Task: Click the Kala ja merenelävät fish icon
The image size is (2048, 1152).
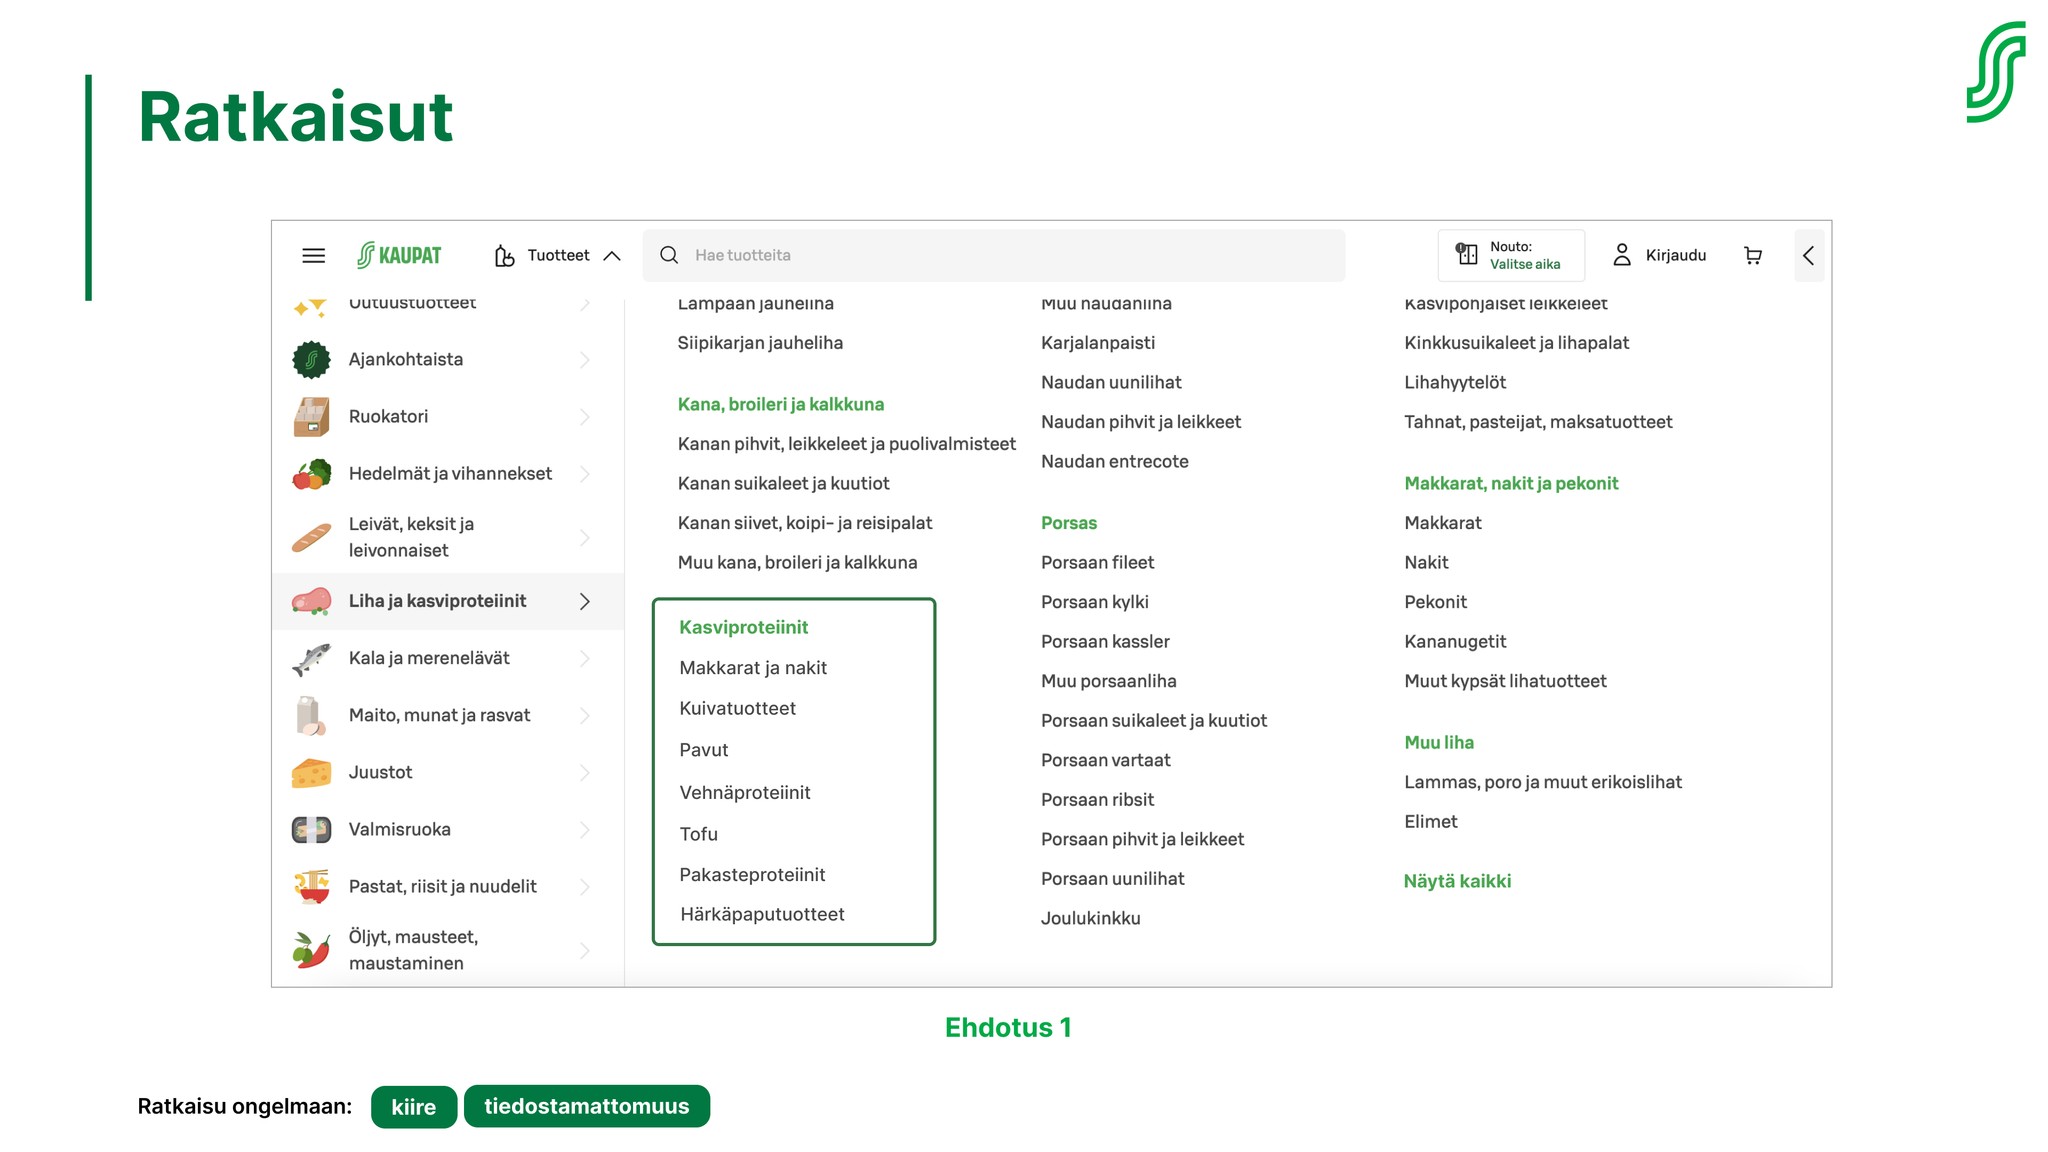Action: 311,659
